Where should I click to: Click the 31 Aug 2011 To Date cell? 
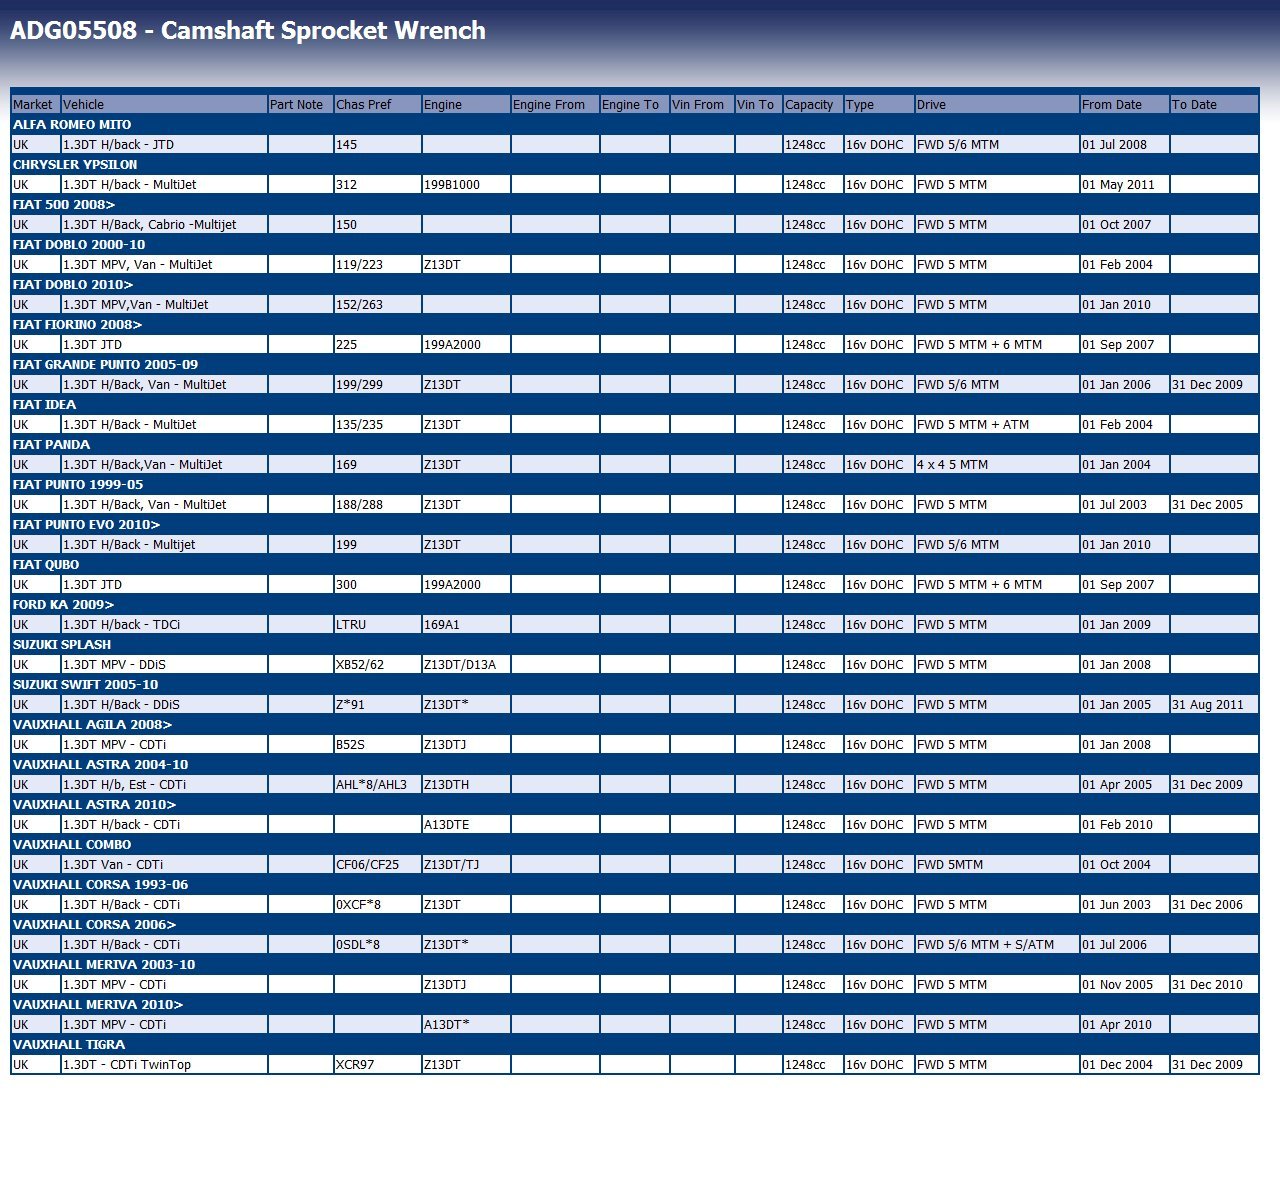click(x=1214, y=704)
